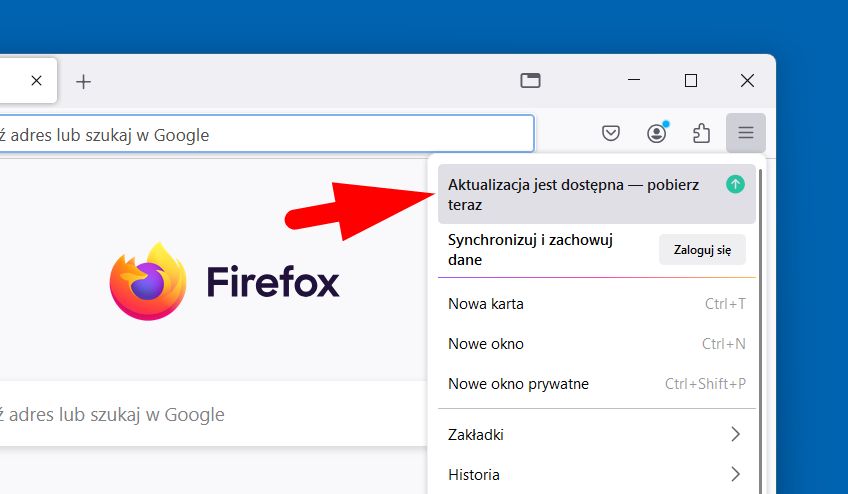Click the 'Zaloguj się' button
This screenshot has width=848, height=494.
click(702, 249)
